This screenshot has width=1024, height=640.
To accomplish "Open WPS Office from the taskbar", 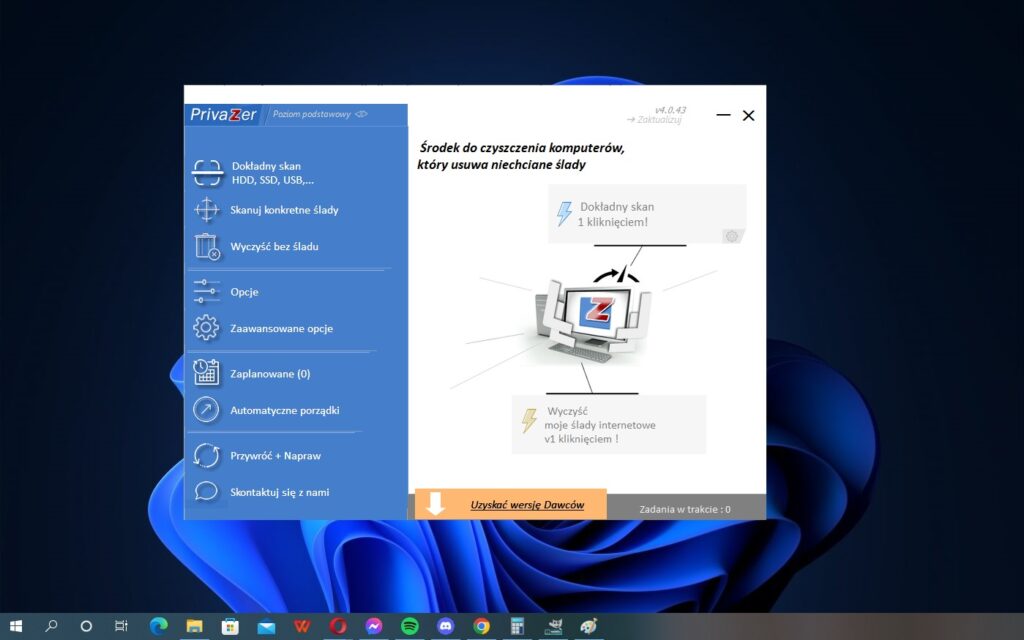I will click(x=302, y=626).
